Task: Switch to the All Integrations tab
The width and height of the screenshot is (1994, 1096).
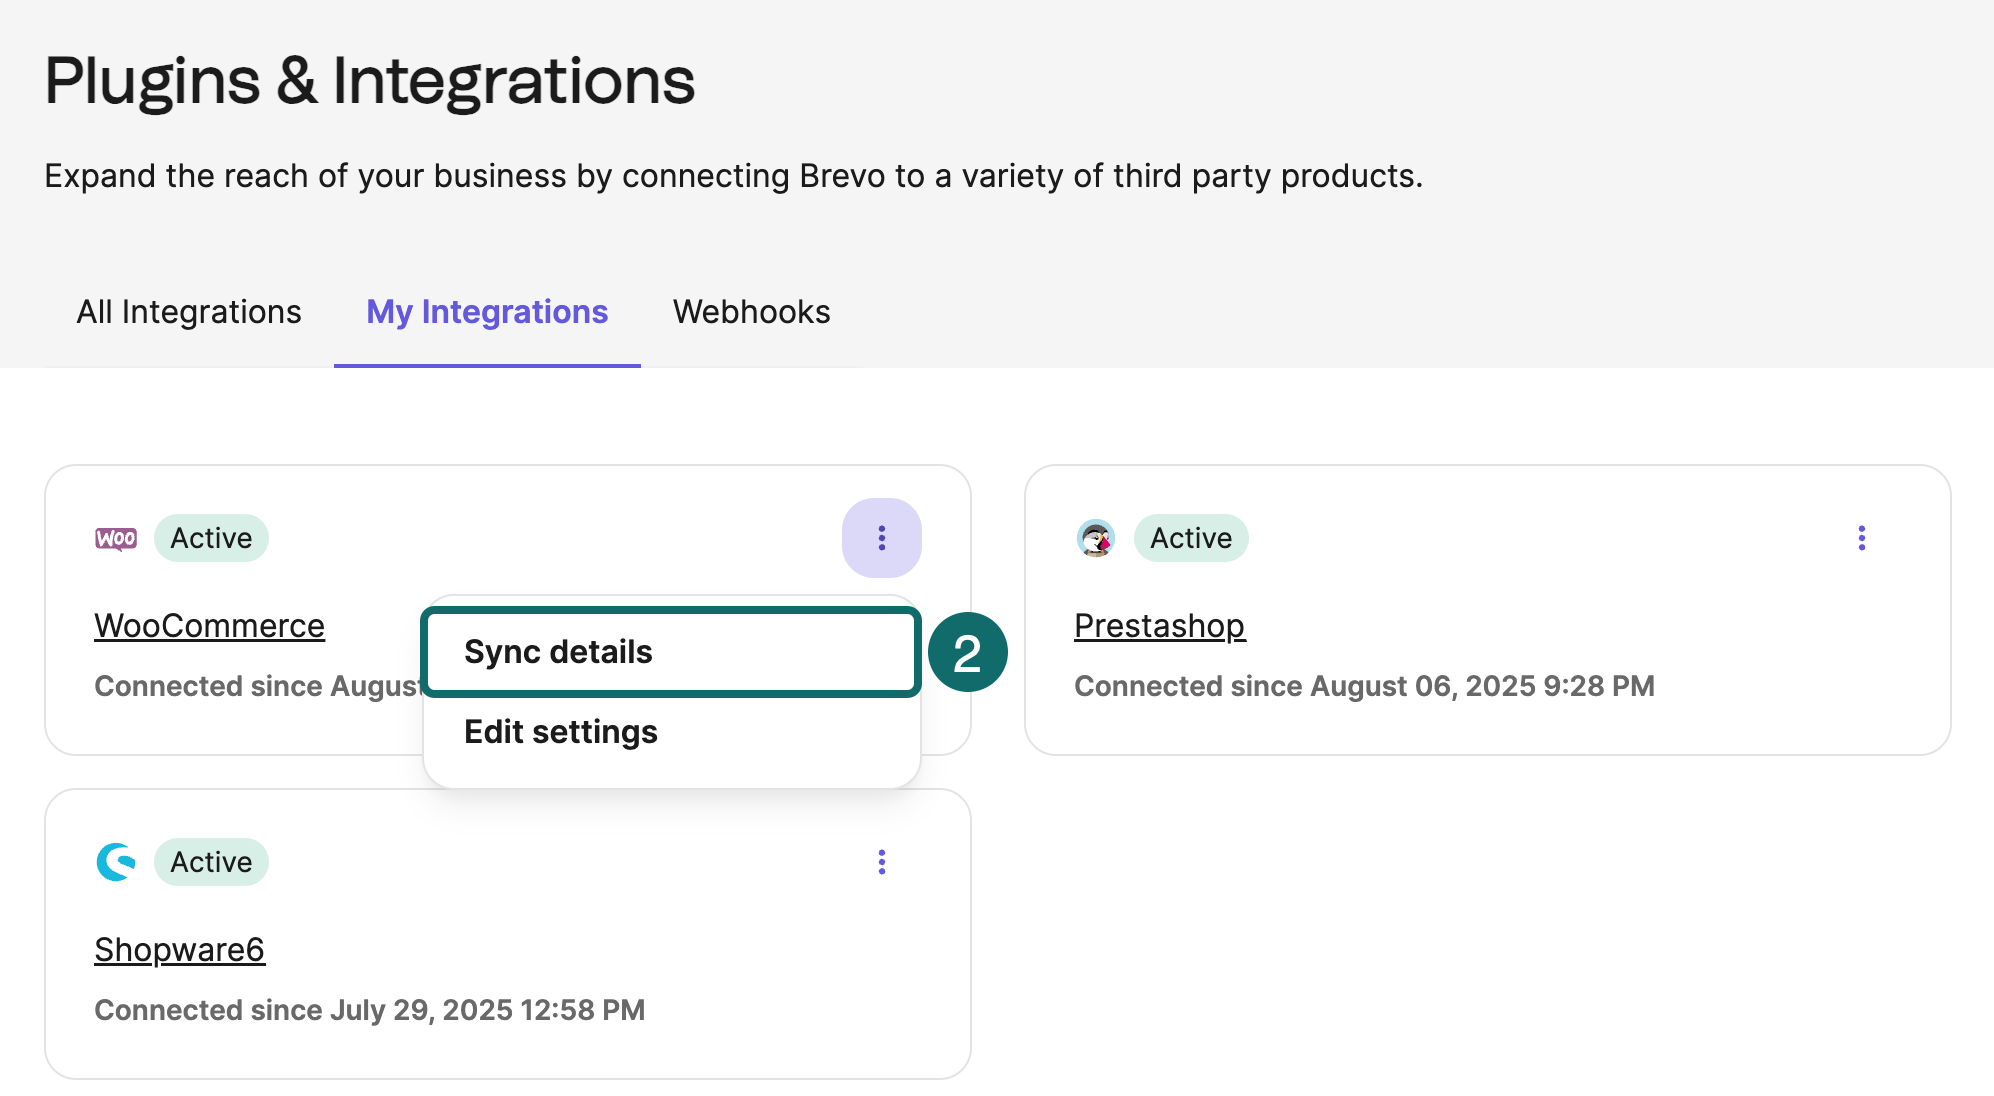Action: coord(189,312)
